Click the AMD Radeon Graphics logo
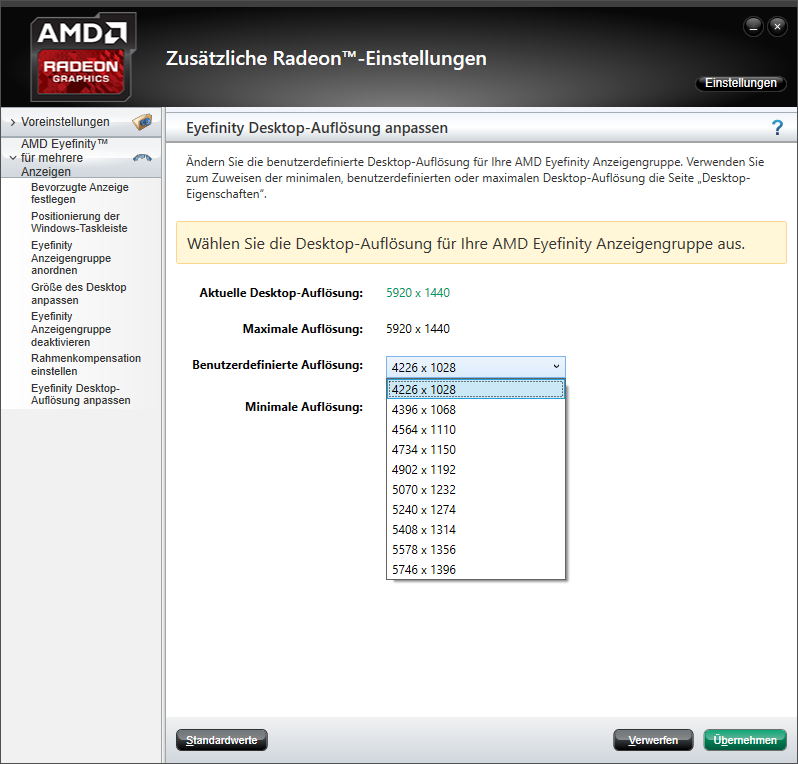The height and width of the screenshot is (764, 798). click(x=81, y=56)
